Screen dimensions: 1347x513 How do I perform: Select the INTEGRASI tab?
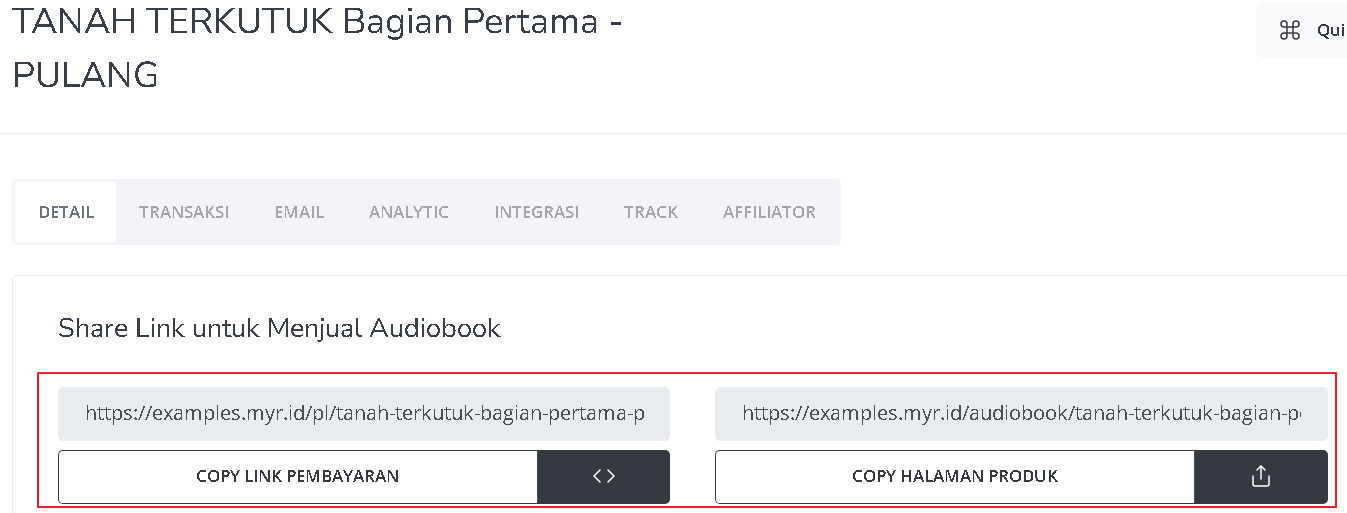point(537,212)
